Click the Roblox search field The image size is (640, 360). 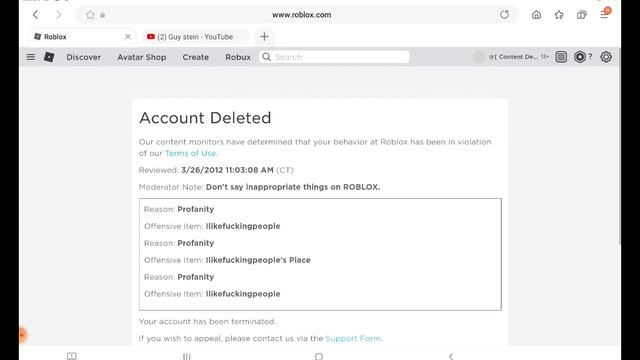tap(334, 57)
